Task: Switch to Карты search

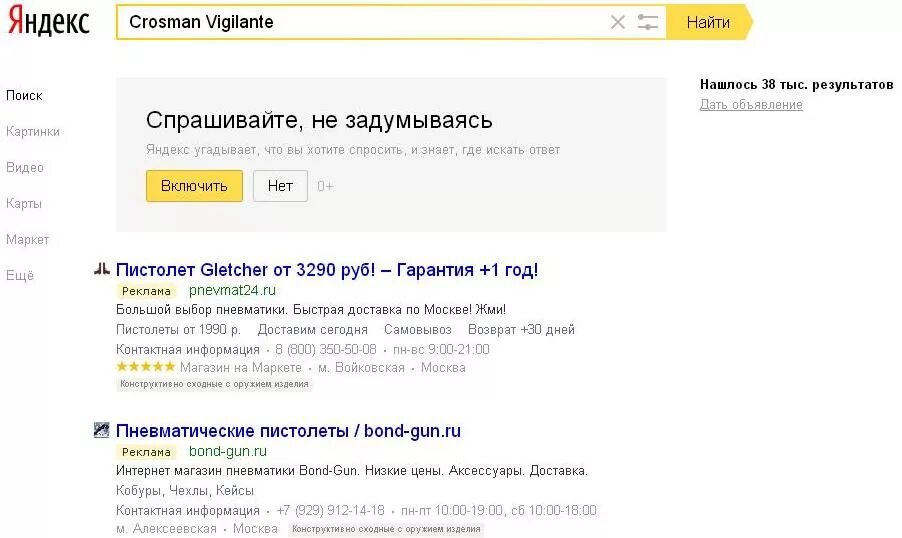Action: click(24, 203)
